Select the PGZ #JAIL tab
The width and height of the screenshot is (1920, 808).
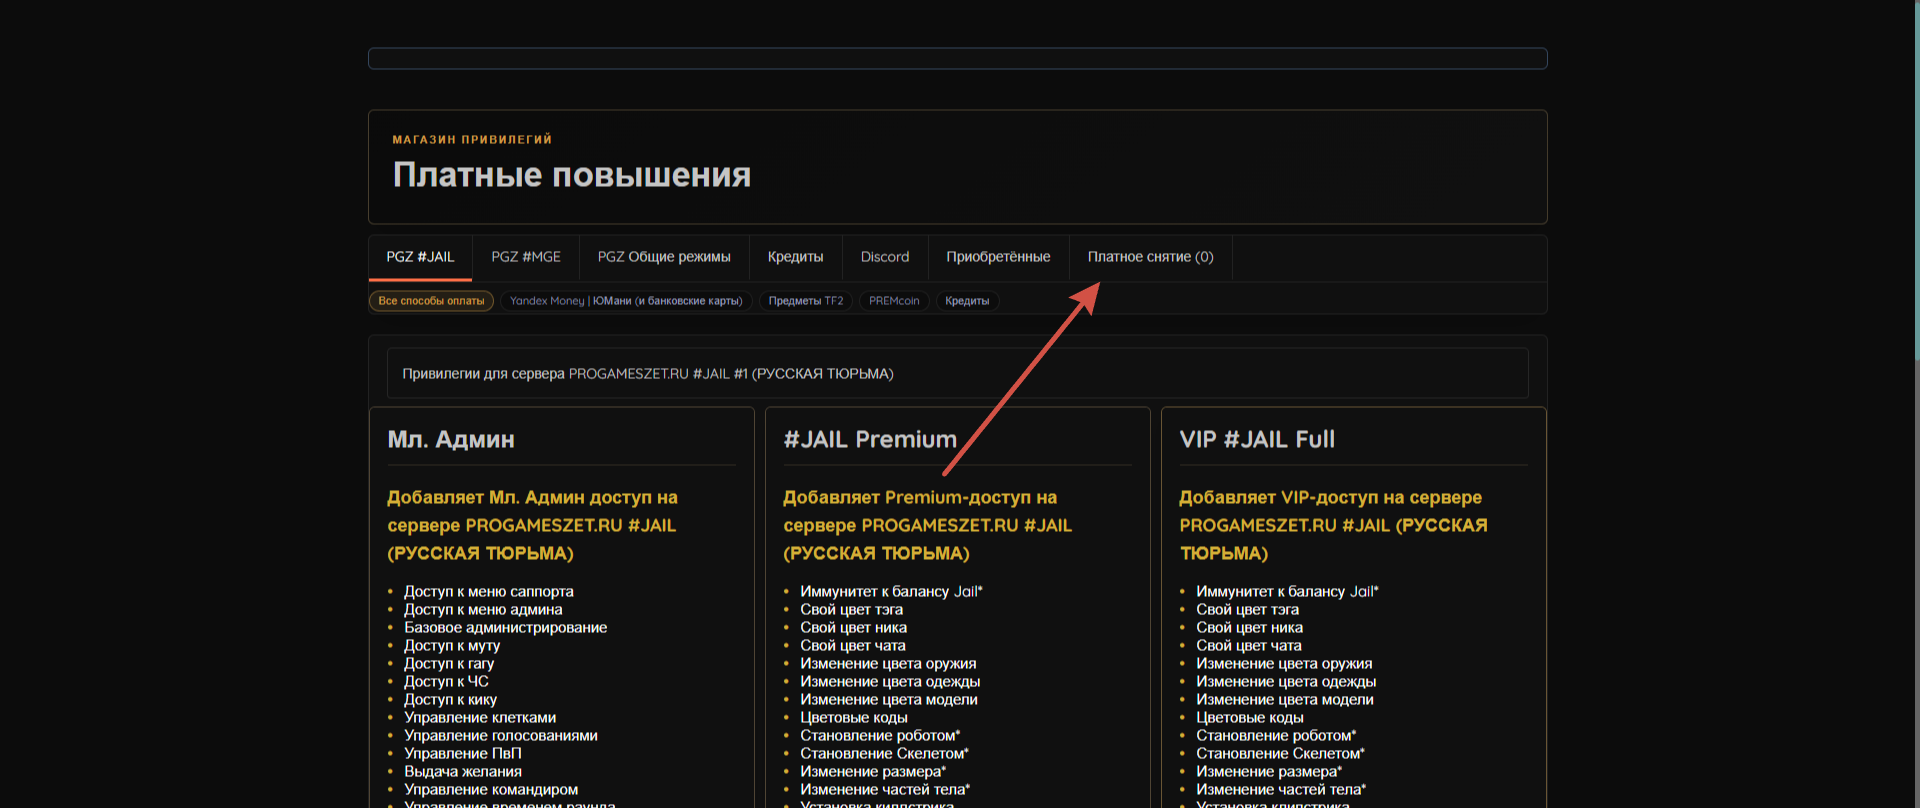point(420,257)
